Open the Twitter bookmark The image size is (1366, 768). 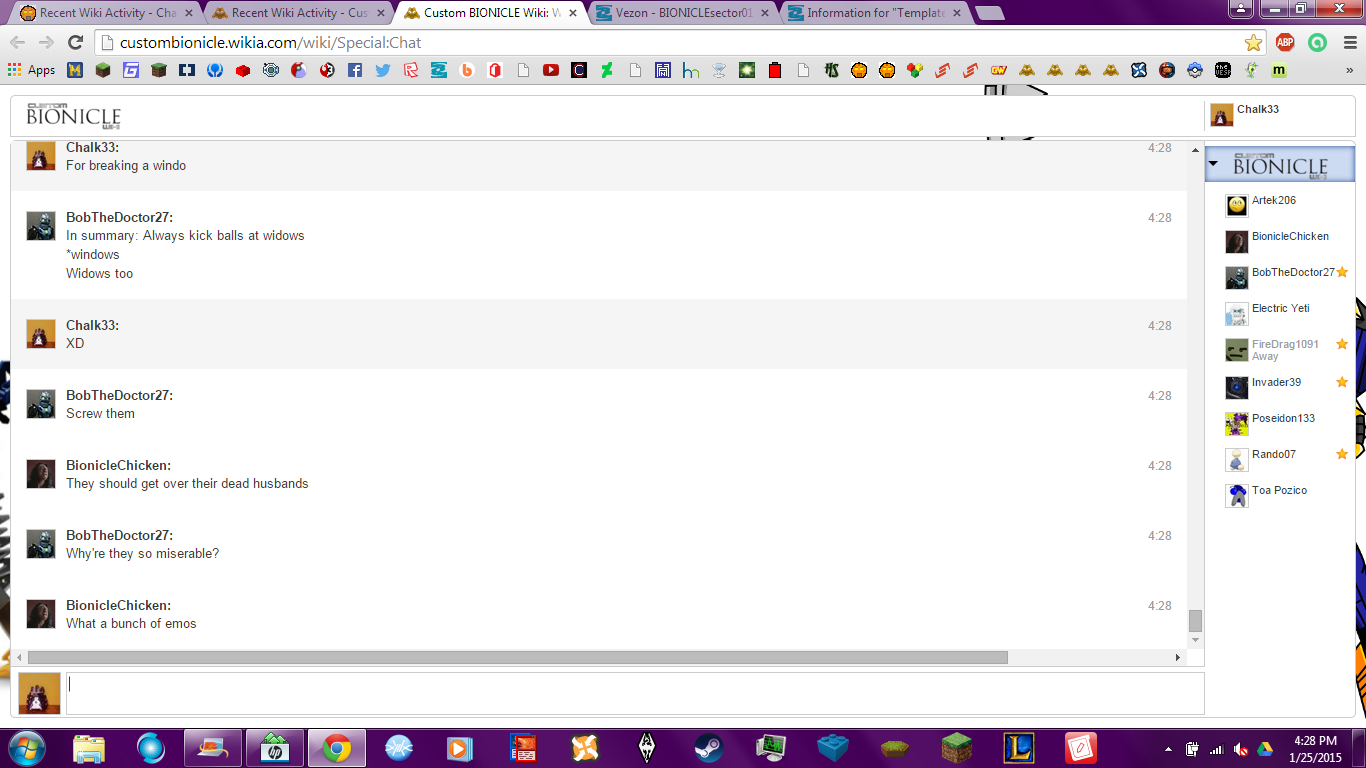click(383, 70)
